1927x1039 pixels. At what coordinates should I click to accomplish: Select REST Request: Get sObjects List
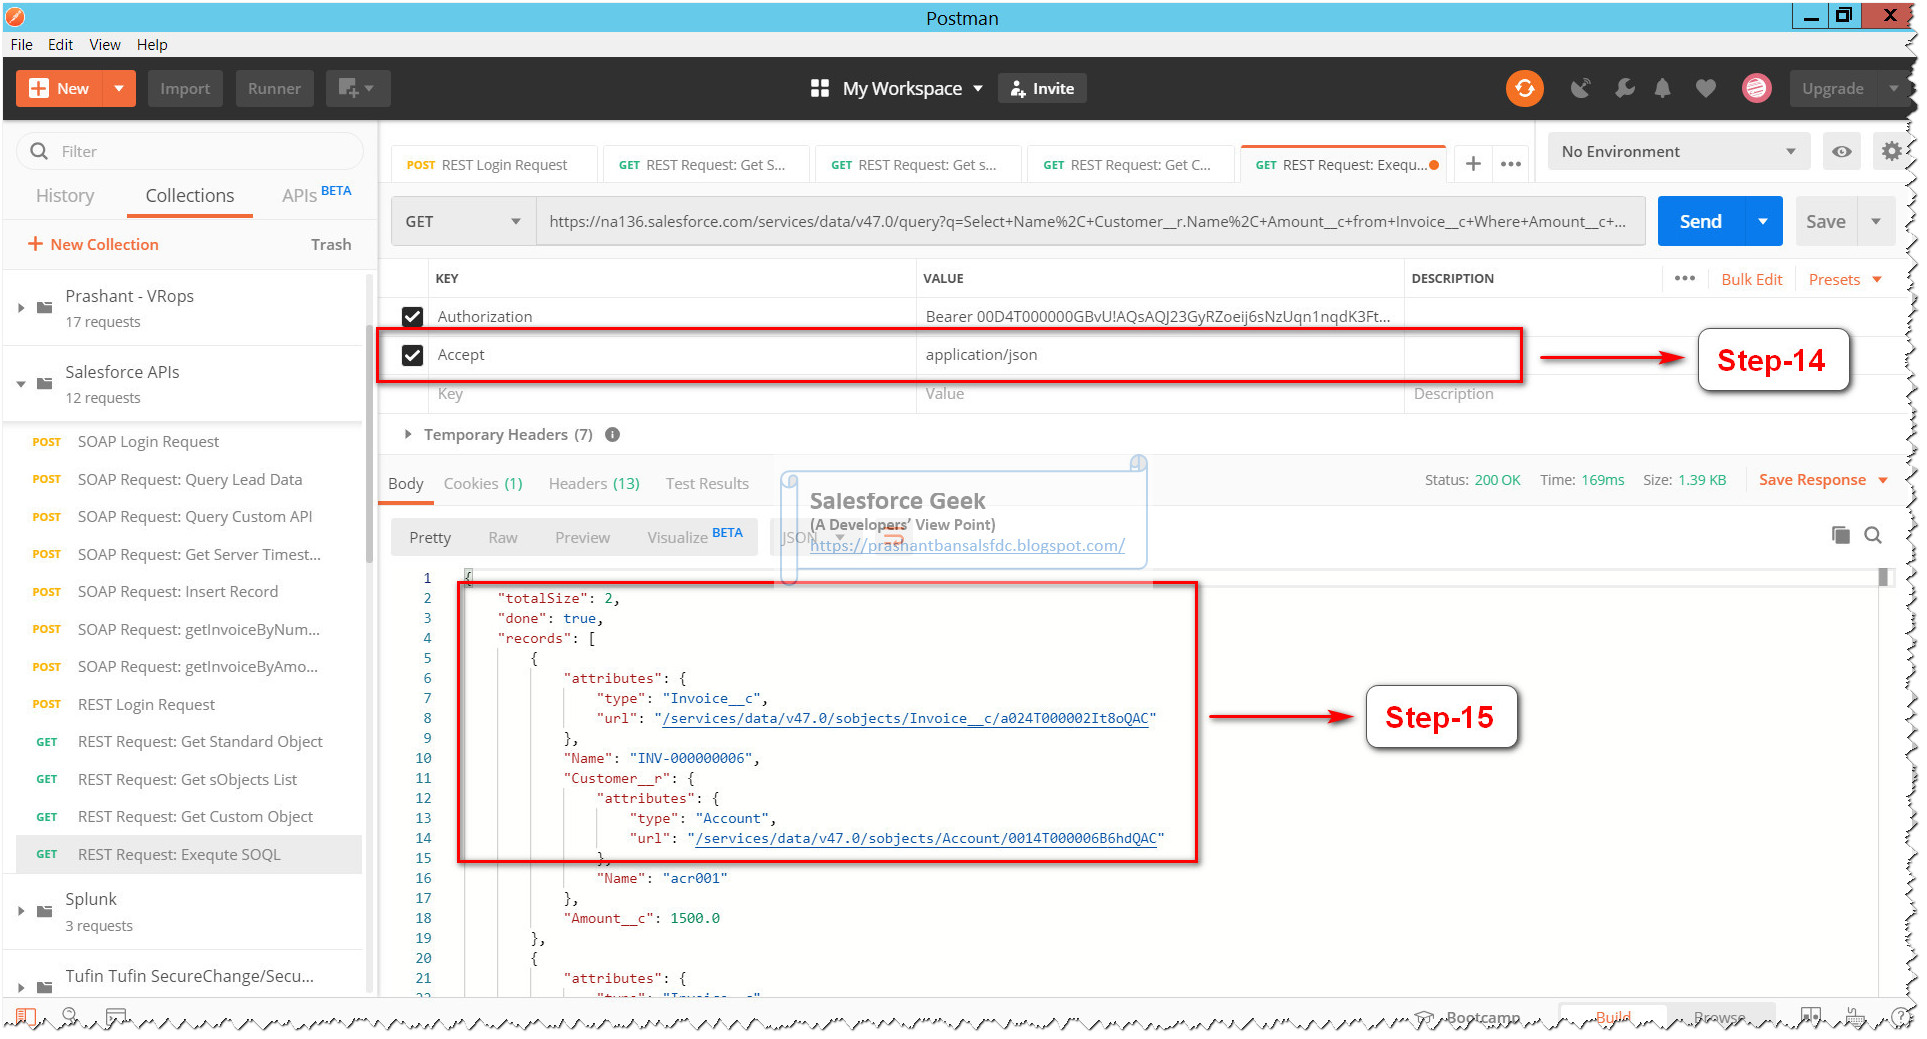[x=187, y=780]
